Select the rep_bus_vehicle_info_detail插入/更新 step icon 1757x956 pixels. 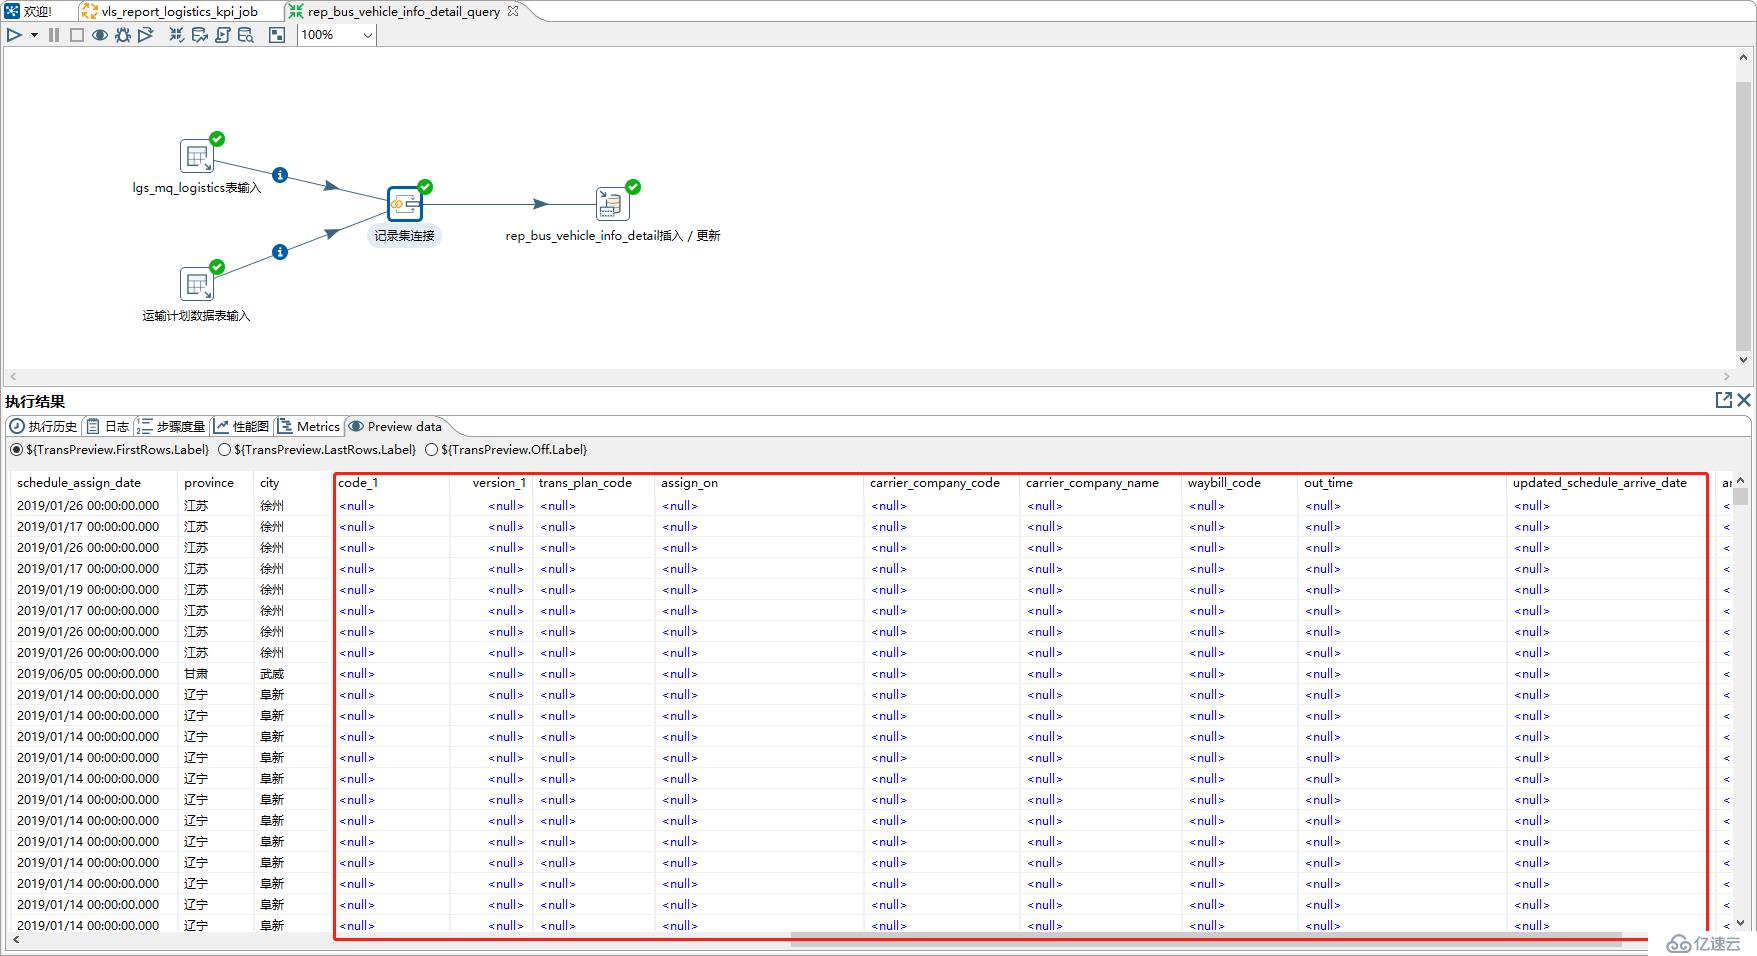(x=613, y=204)
